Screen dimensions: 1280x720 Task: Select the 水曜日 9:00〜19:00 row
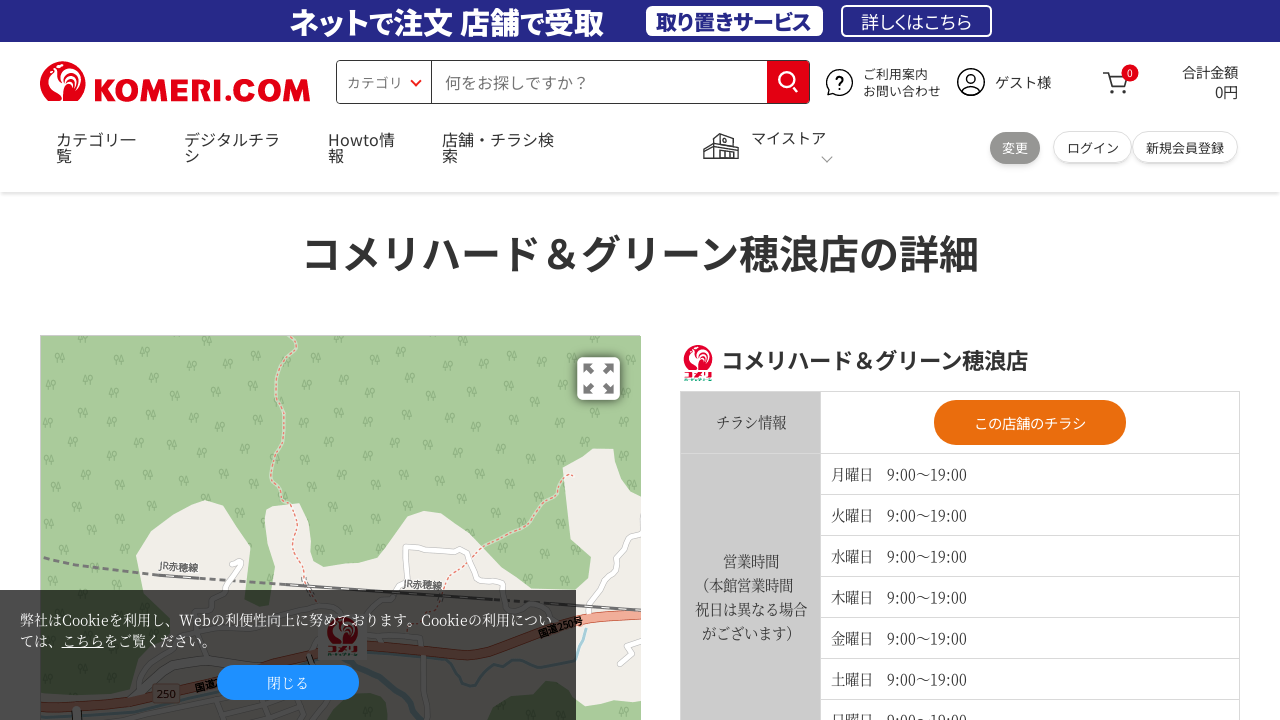coord(1030,556)
